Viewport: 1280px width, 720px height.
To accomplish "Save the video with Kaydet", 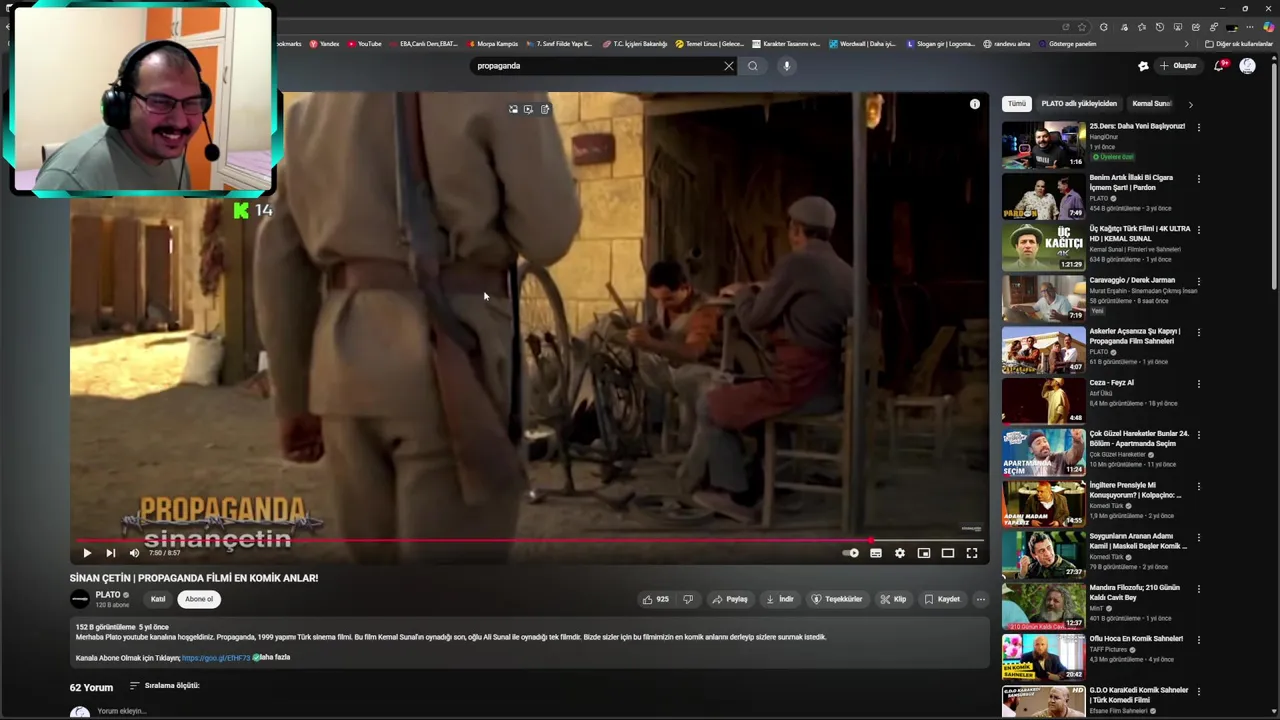I will tap(942, 599).
